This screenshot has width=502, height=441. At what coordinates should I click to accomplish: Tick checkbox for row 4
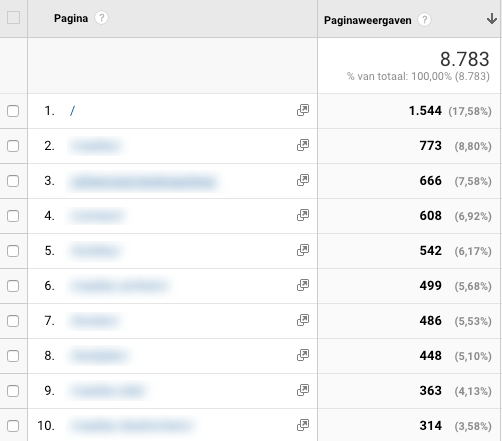(13, 216)
